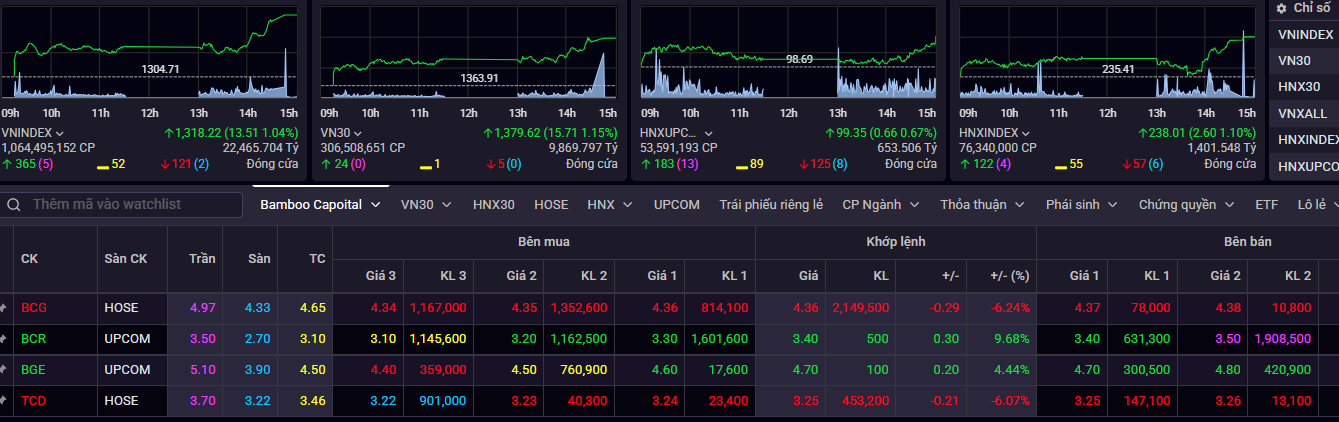Expand the VNINDEX chart selector dropdown
The image size is (1339, 422).
(59, 133)
